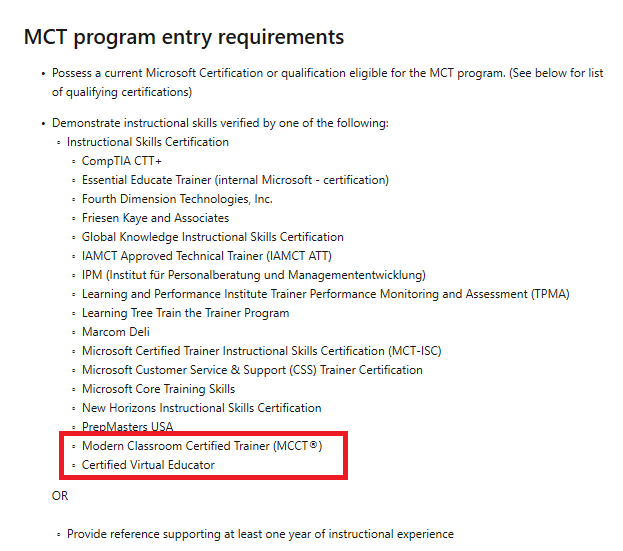Select the PrepMasters USA entry
The width and height of the screenshot is (623, 551).
127,427
